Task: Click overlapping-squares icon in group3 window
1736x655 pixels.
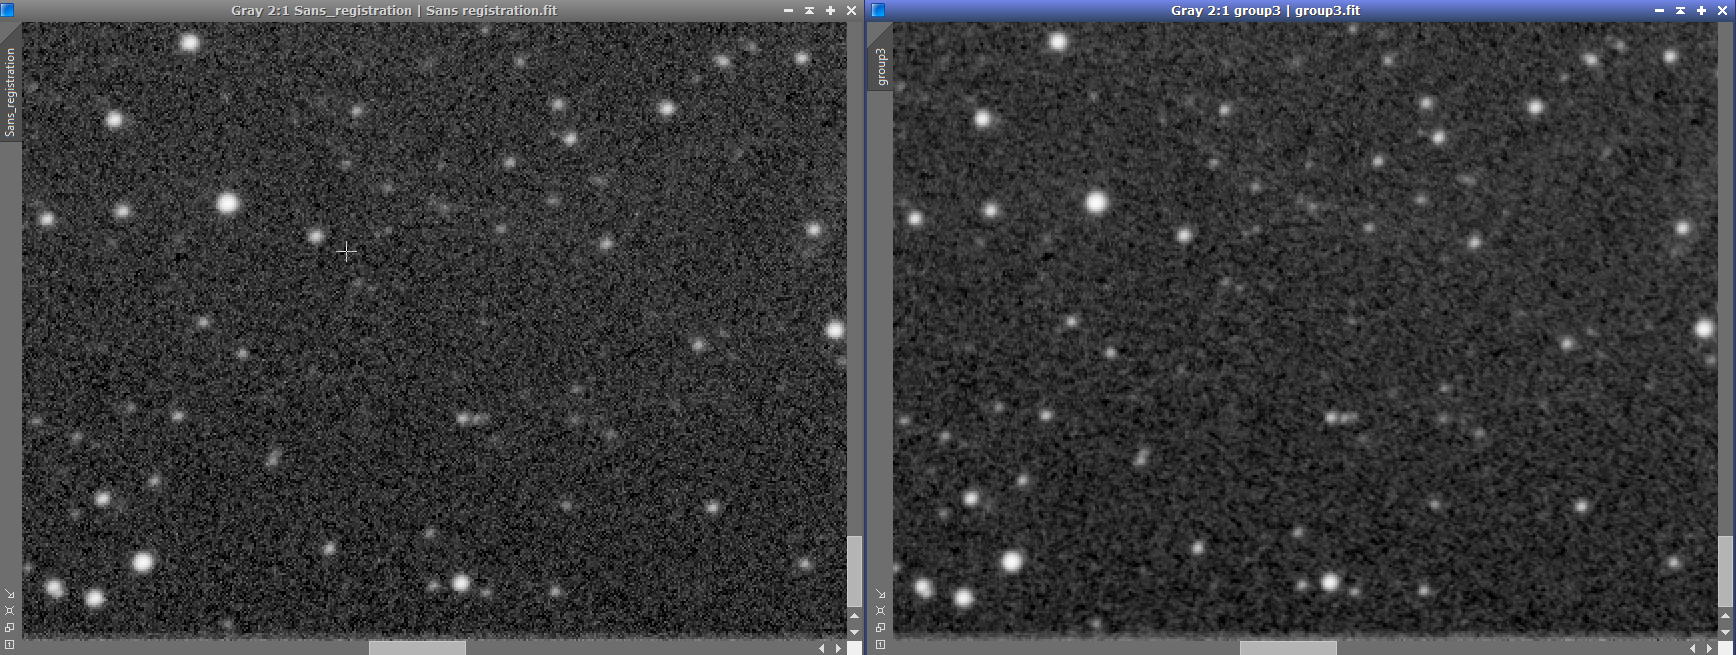Action: 880,627
